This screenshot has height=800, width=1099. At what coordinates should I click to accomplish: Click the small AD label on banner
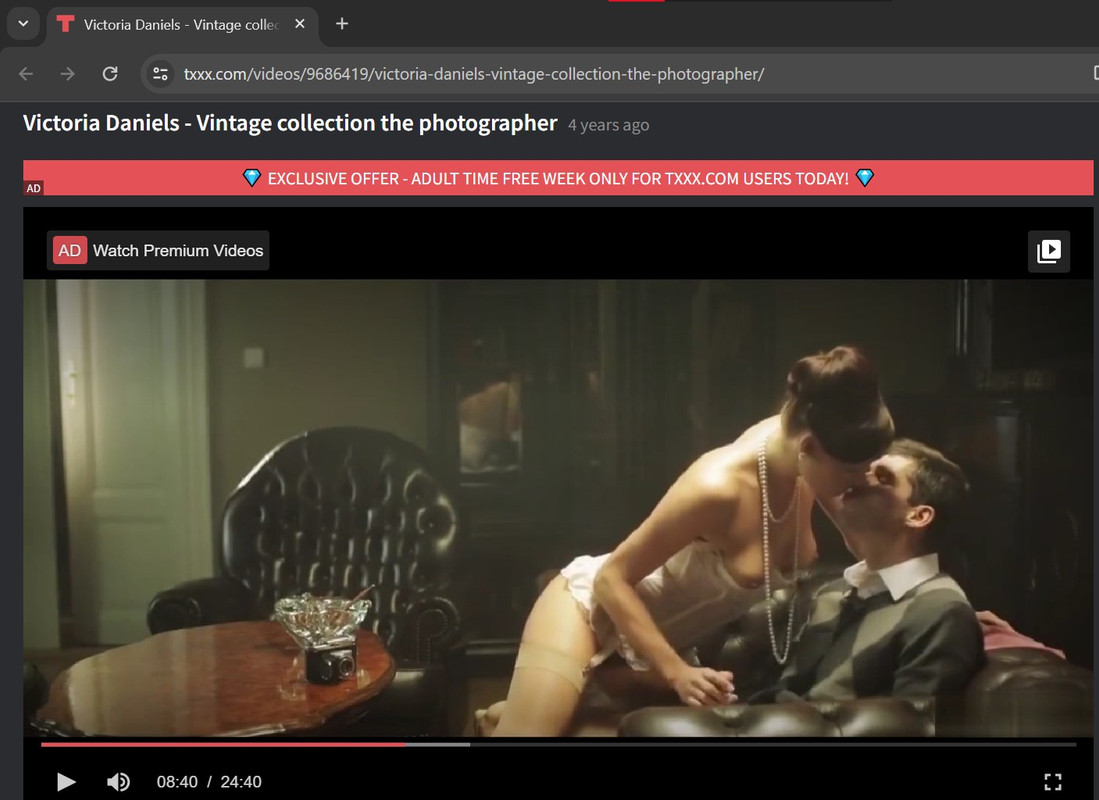[x=34, y=189]
